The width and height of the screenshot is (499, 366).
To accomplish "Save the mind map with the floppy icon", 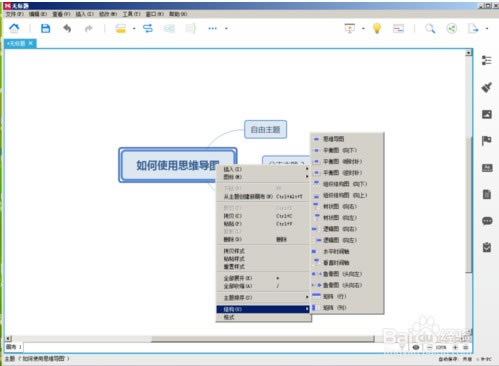I will tap(45, 28).
